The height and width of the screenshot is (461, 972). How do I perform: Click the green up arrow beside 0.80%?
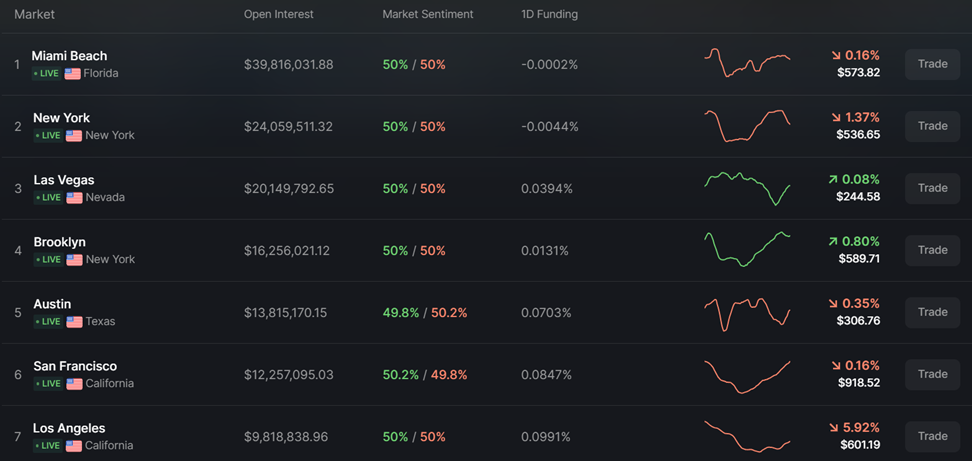click(x=832, y=242)
